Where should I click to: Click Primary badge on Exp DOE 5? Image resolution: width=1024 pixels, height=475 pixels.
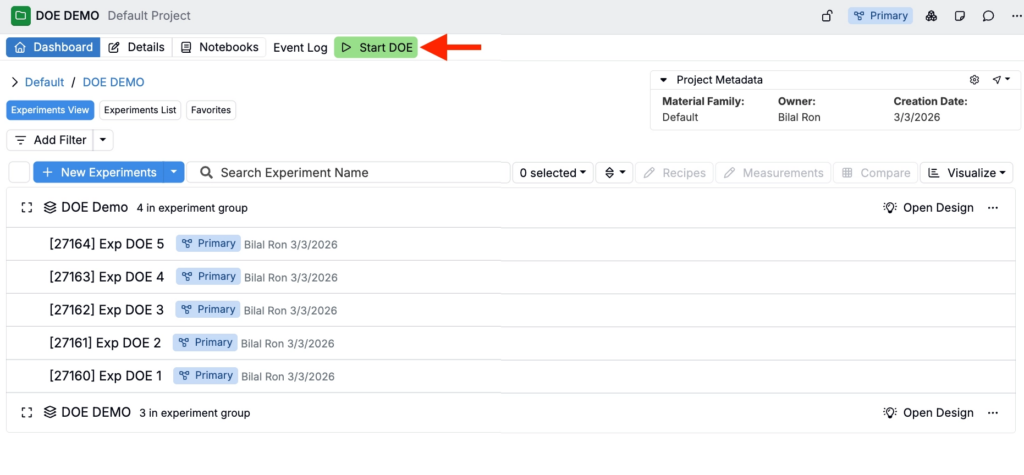(208, 244)
